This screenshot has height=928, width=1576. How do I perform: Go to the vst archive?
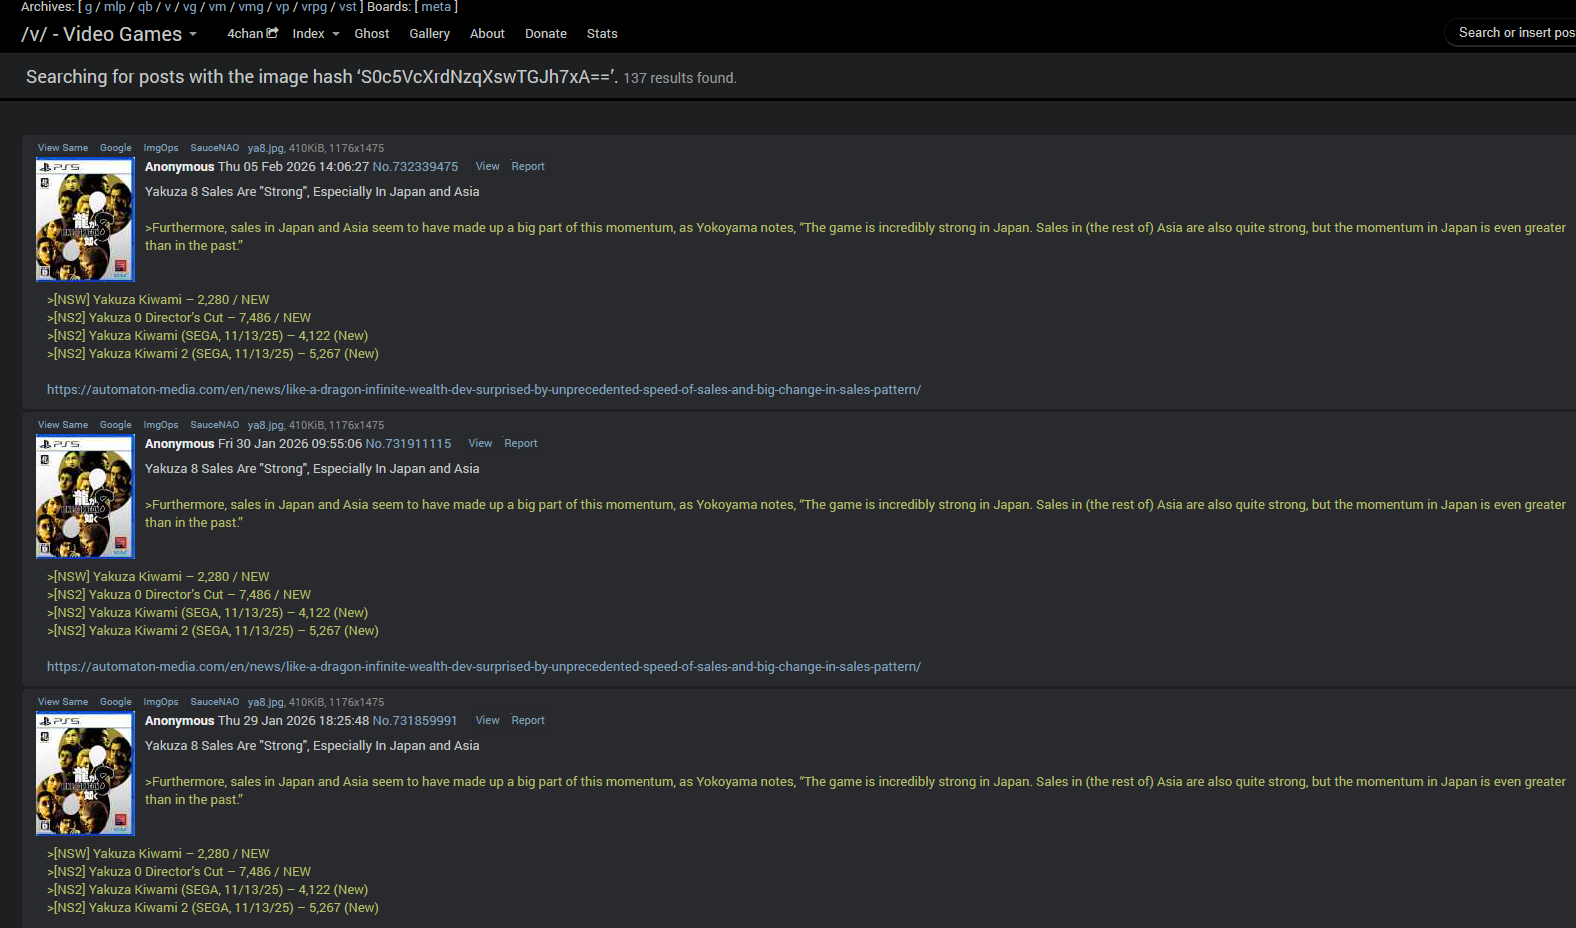tap(347, 7)
